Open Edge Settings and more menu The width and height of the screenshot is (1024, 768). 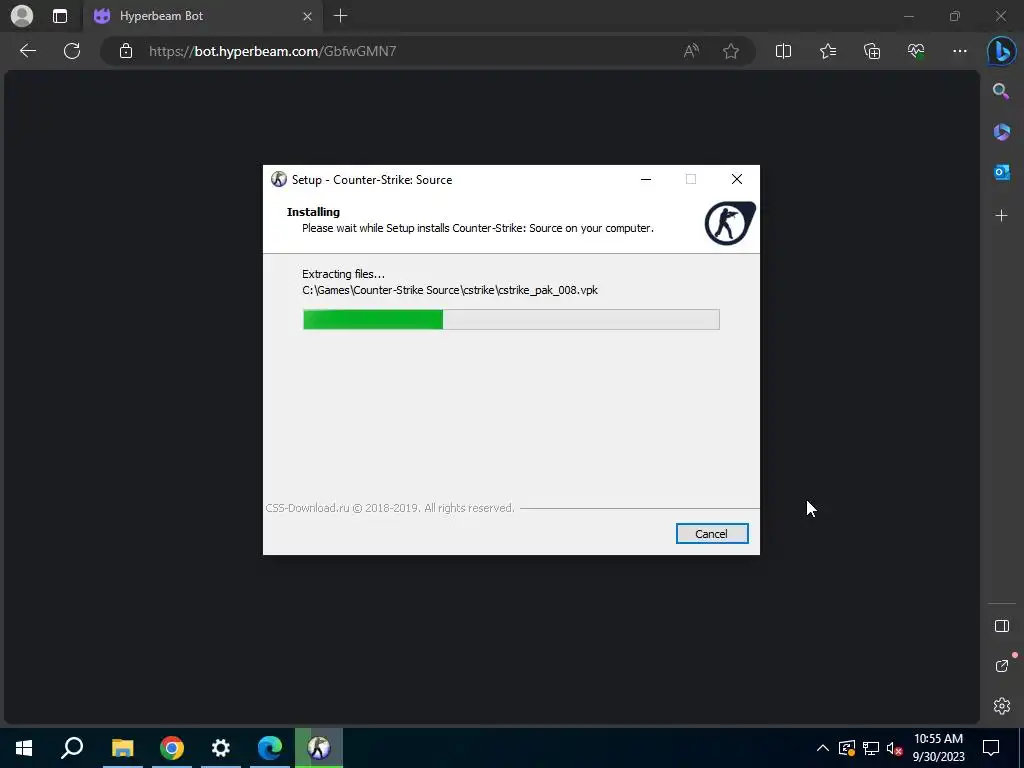959,51
